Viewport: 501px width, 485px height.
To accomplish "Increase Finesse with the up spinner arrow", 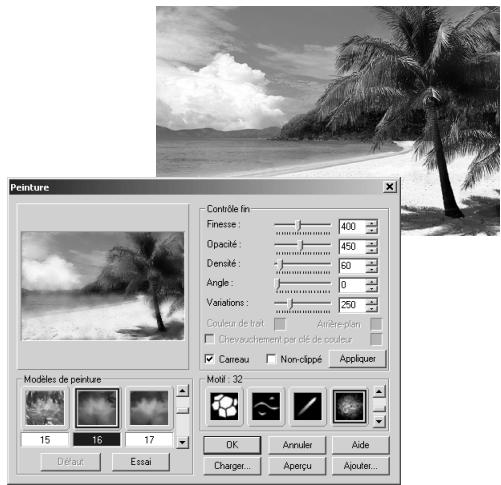I will coord(372,223).
